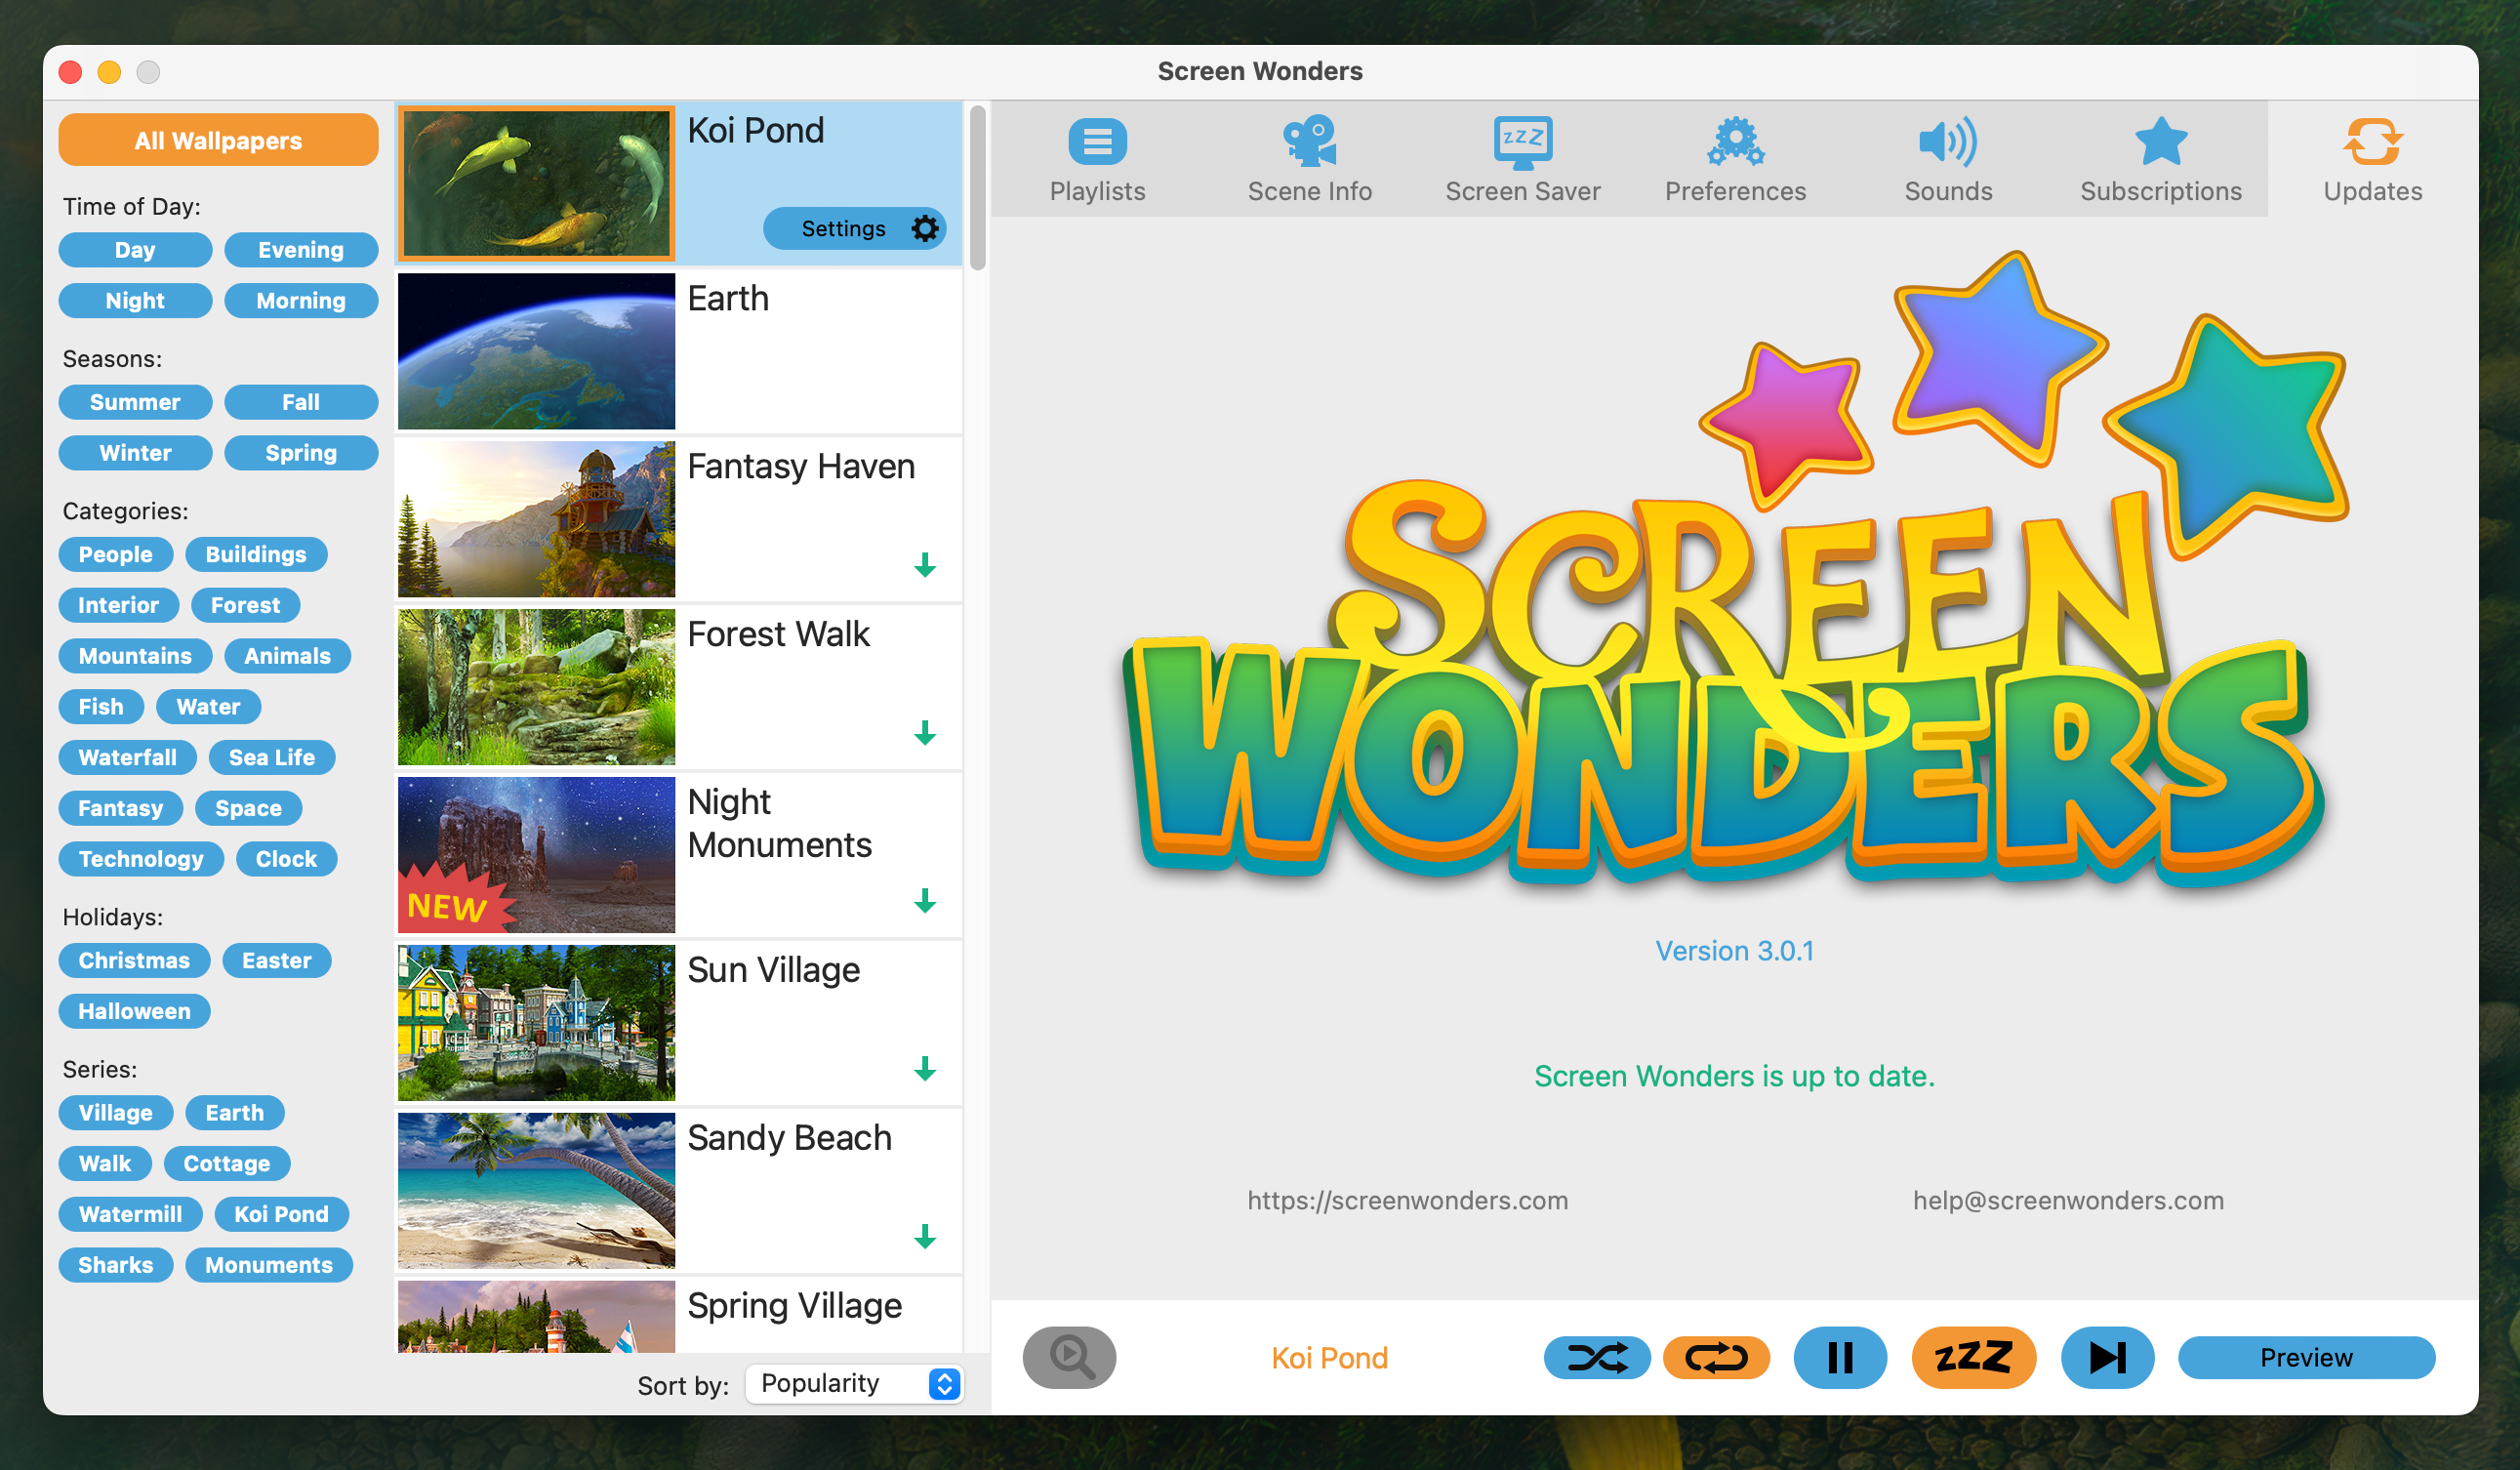Filter by Forest category

pyautogui.click(x=245, y=605)
